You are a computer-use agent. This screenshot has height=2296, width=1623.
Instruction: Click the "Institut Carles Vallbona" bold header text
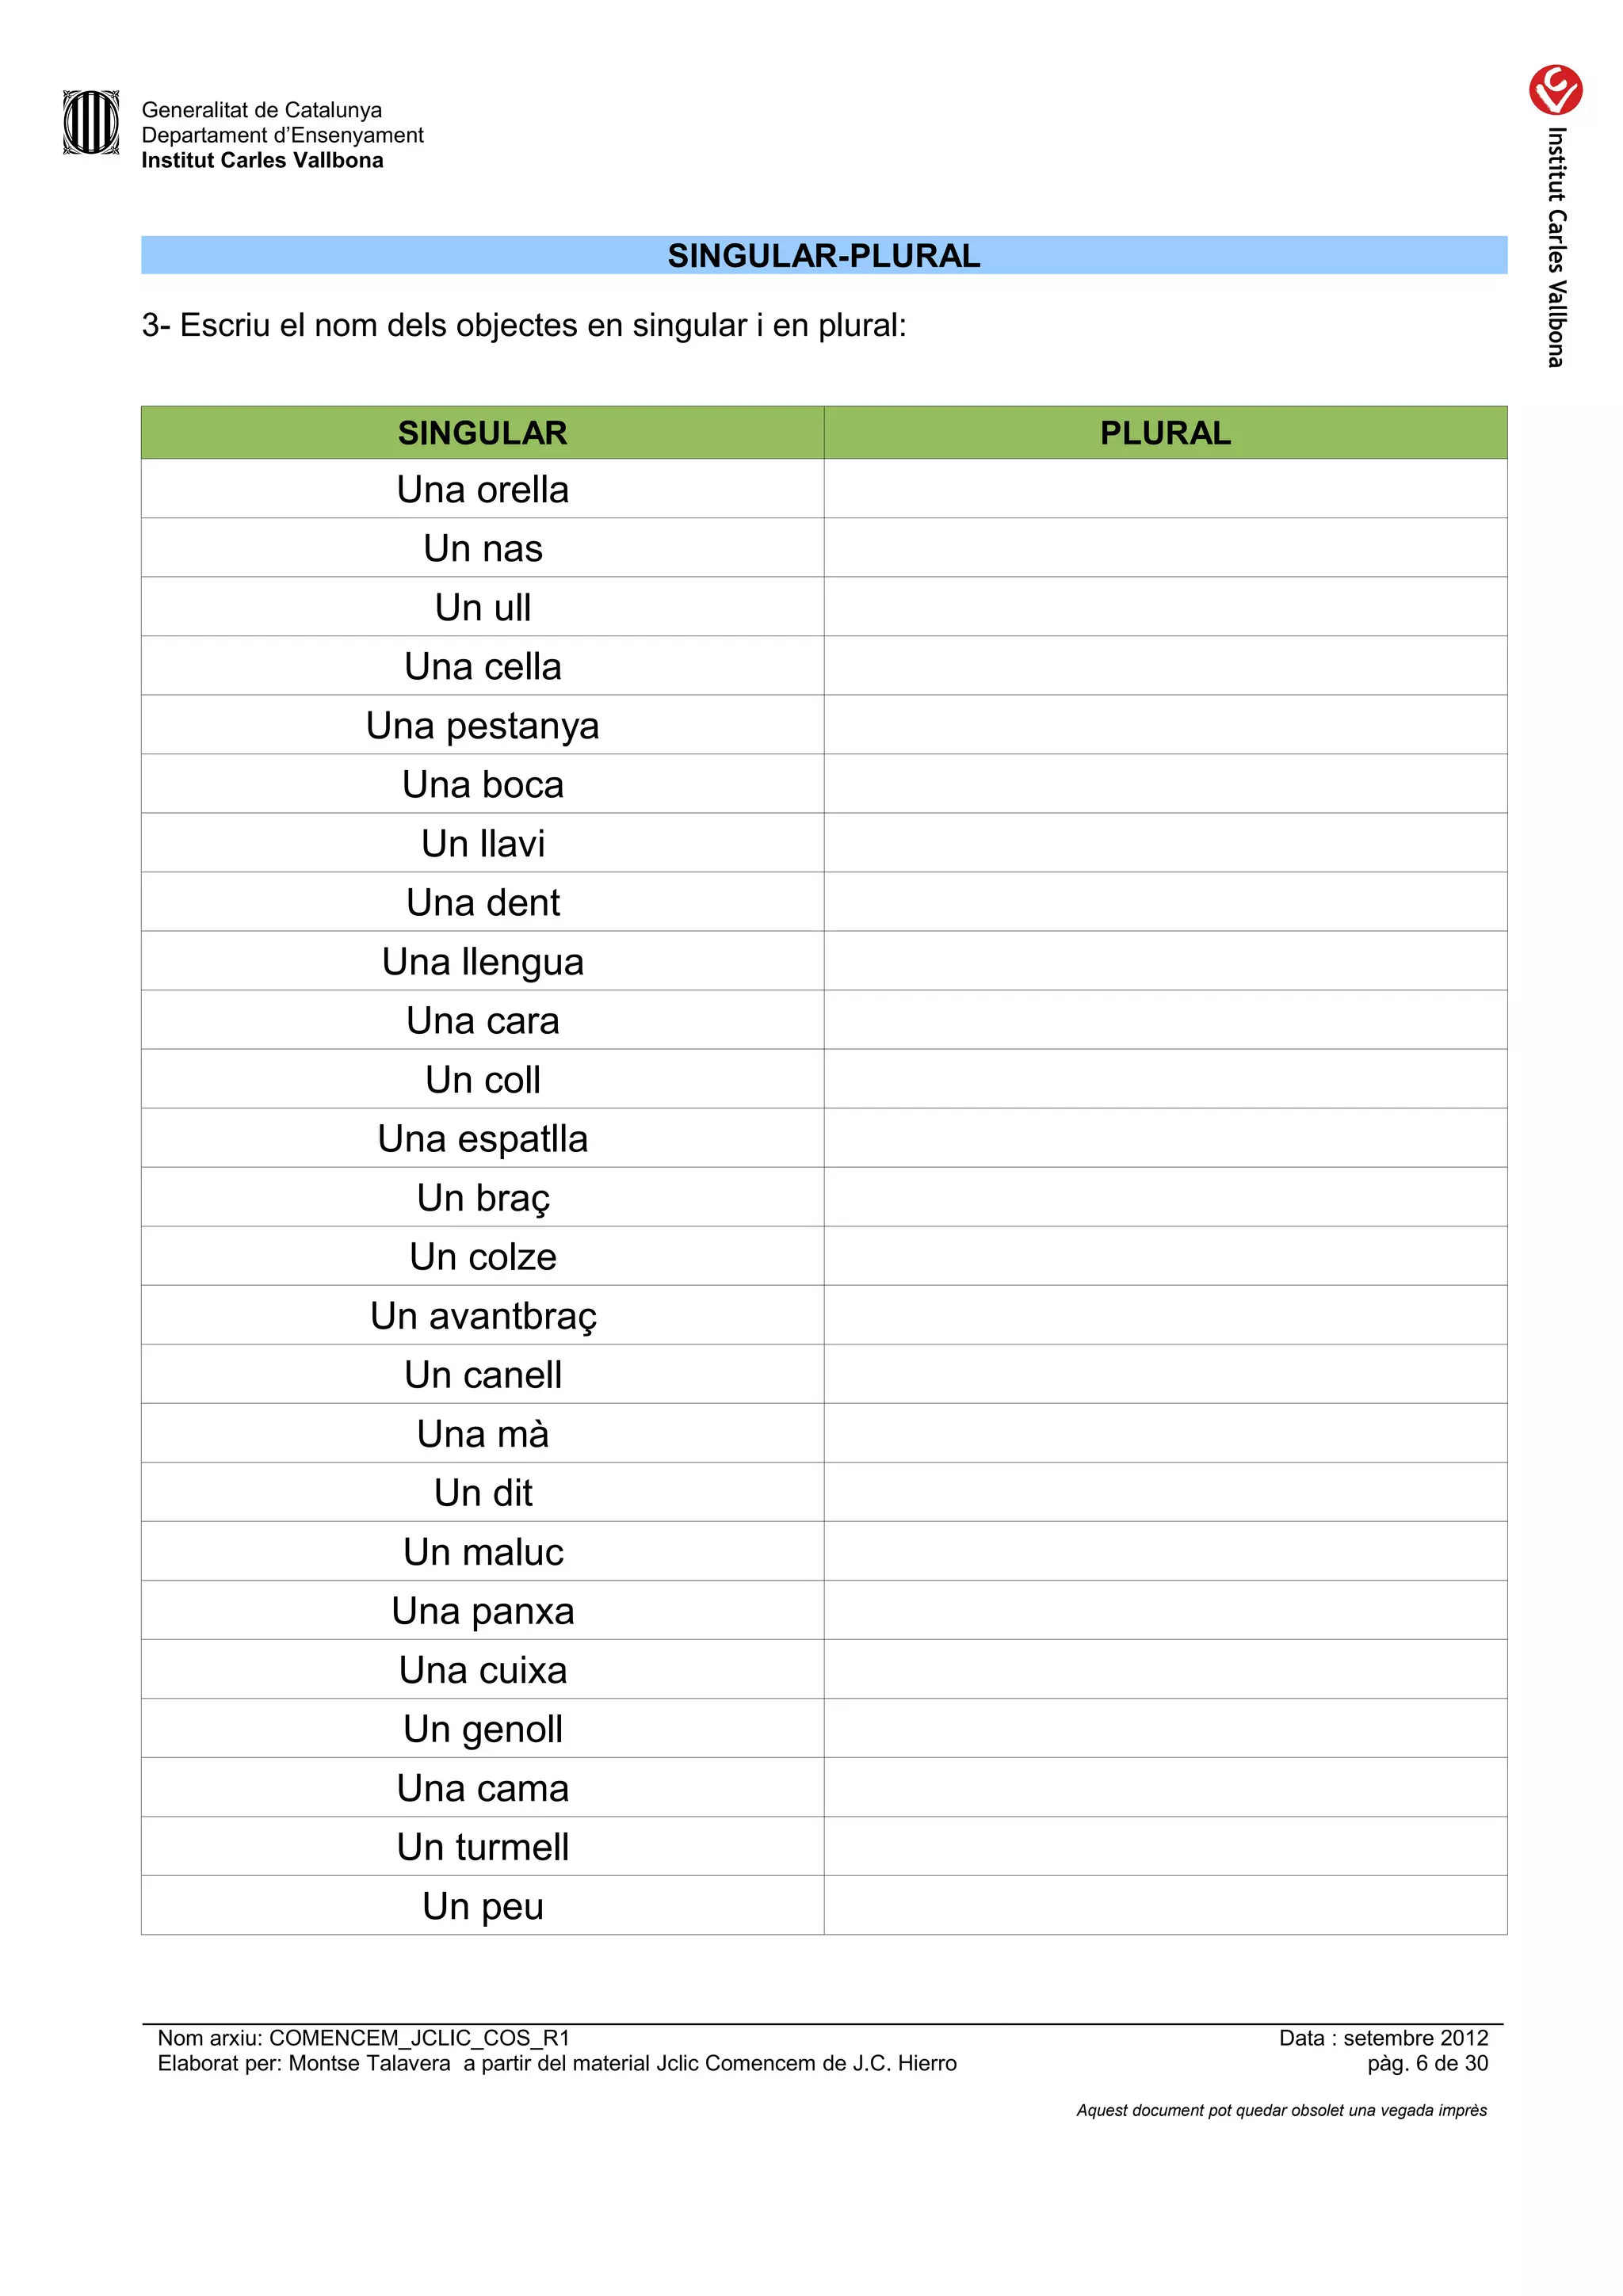point(262,161)
